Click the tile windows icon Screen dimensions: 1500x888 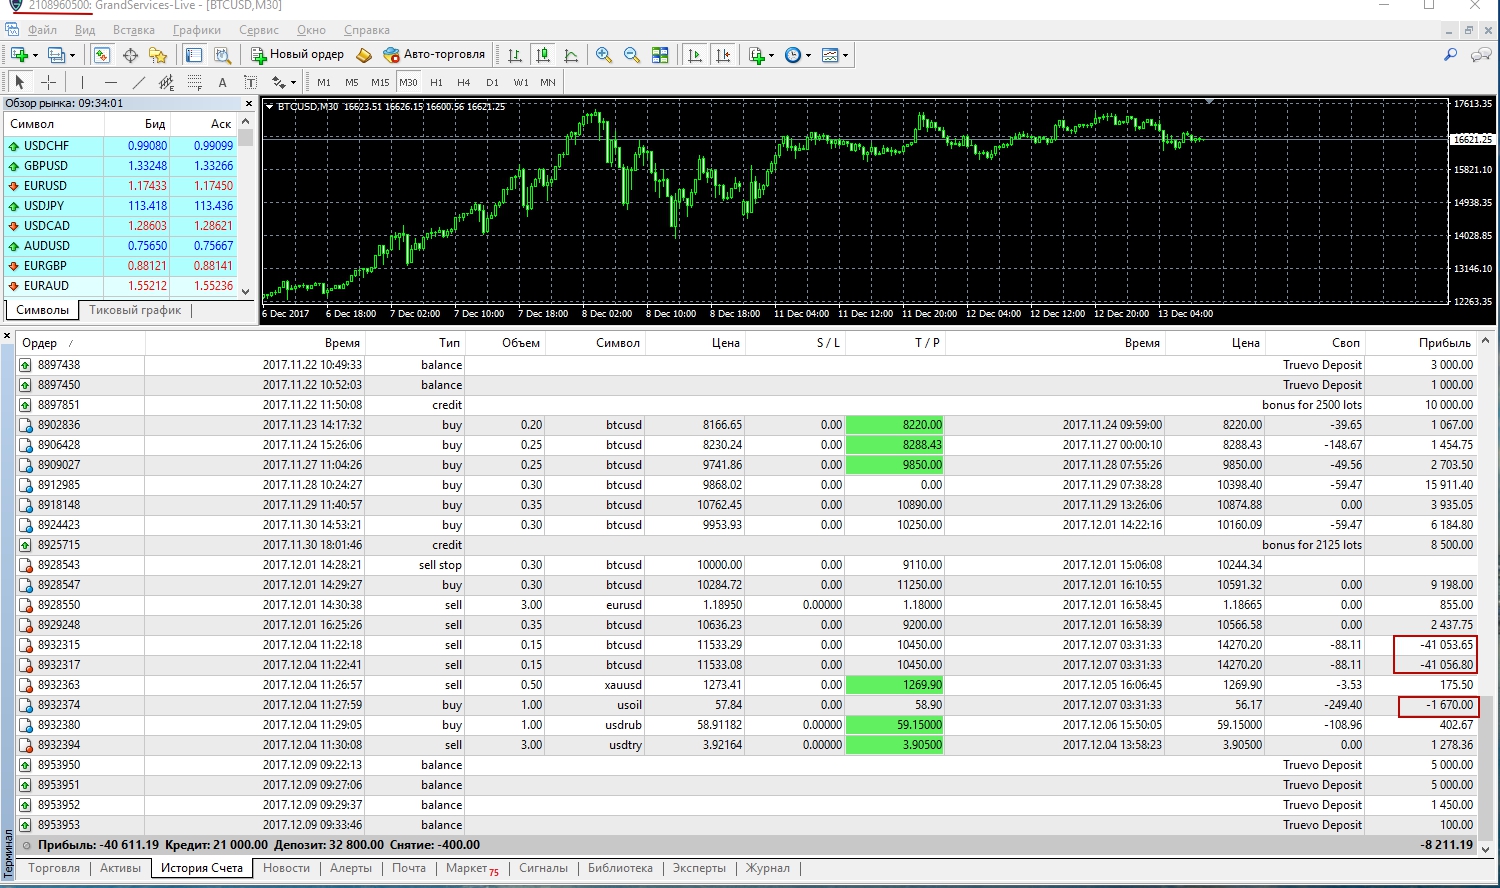pyautogui.click(x=660, y=55)
